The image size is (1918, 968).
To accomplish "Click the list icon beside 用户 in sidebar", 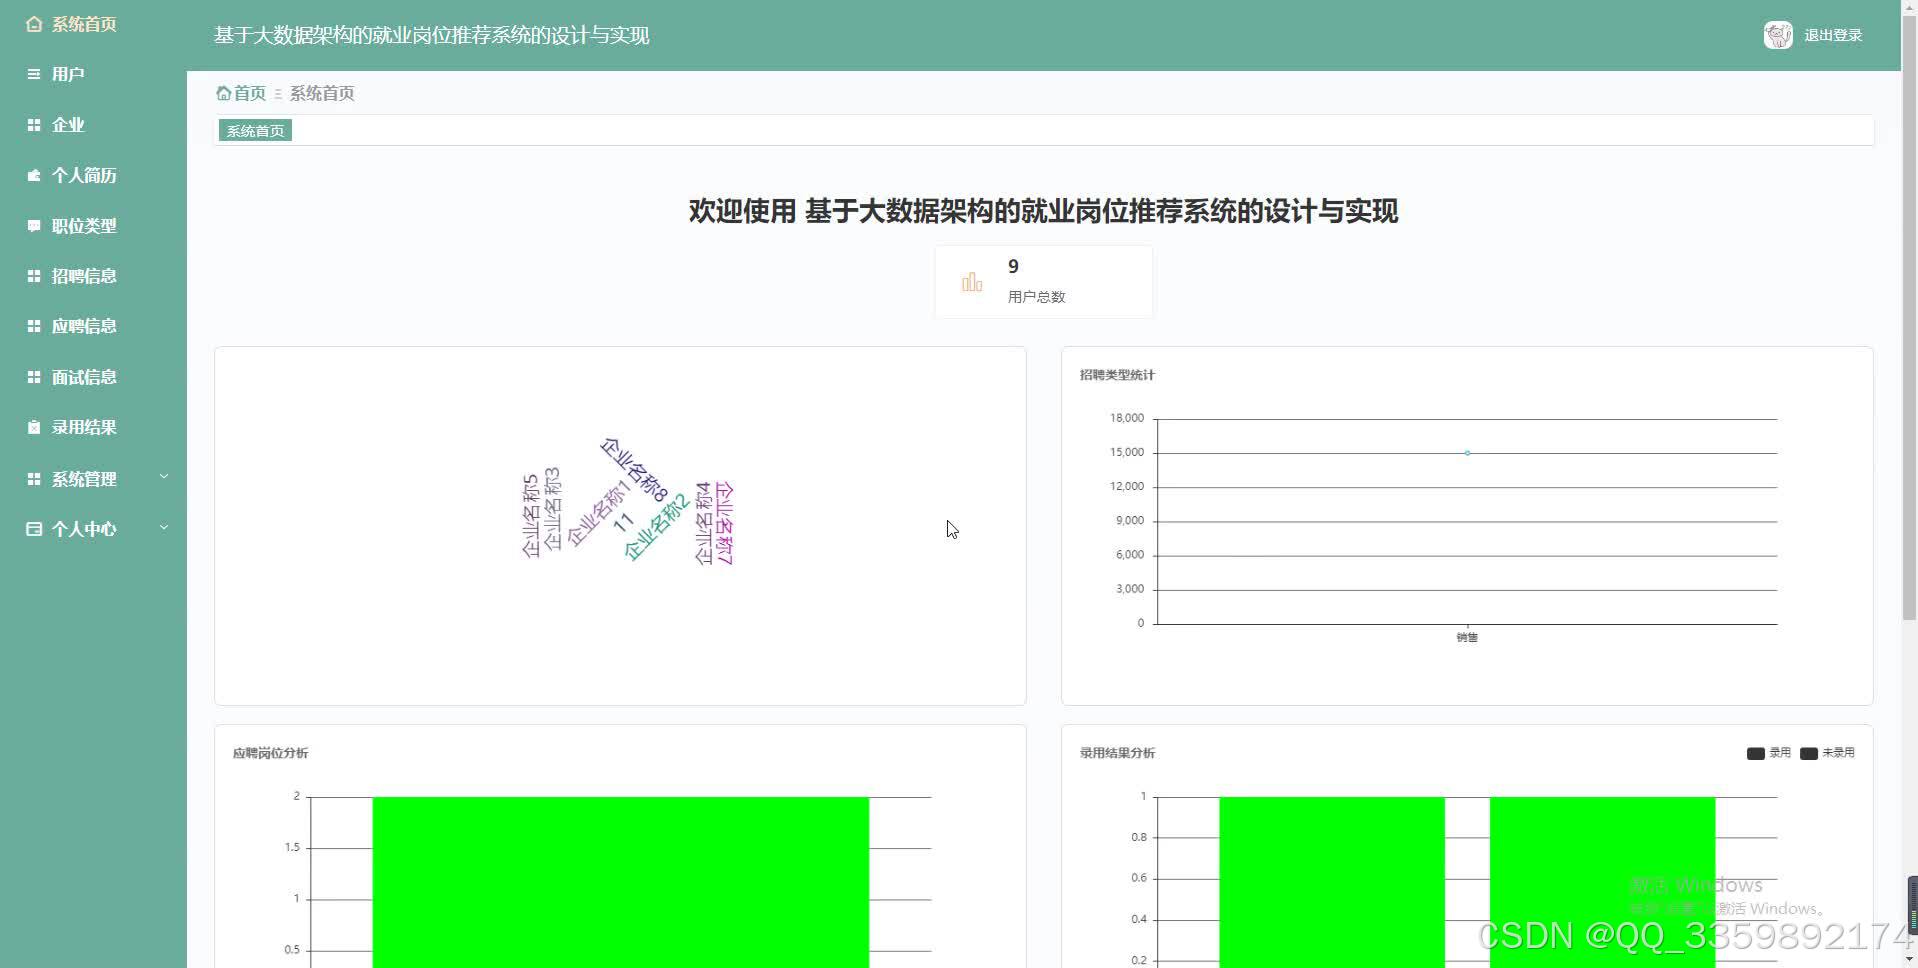I will [x=34, y=74].
